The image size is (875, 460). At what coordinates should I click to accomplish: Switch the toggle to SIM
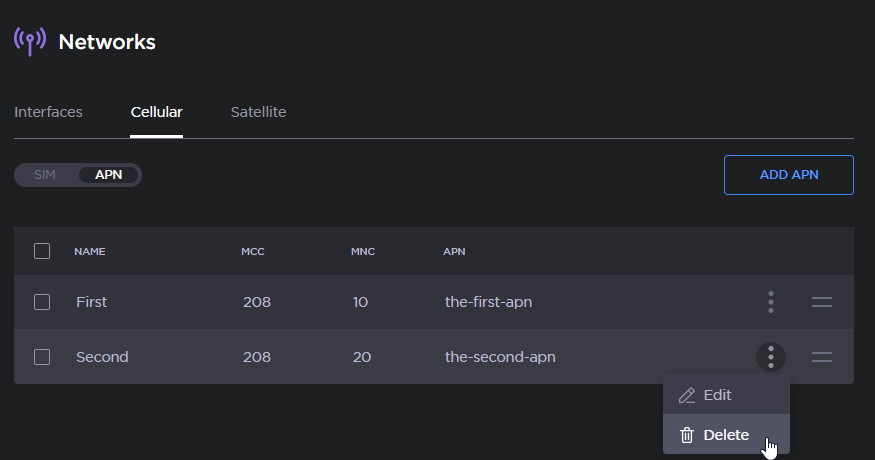45,175
